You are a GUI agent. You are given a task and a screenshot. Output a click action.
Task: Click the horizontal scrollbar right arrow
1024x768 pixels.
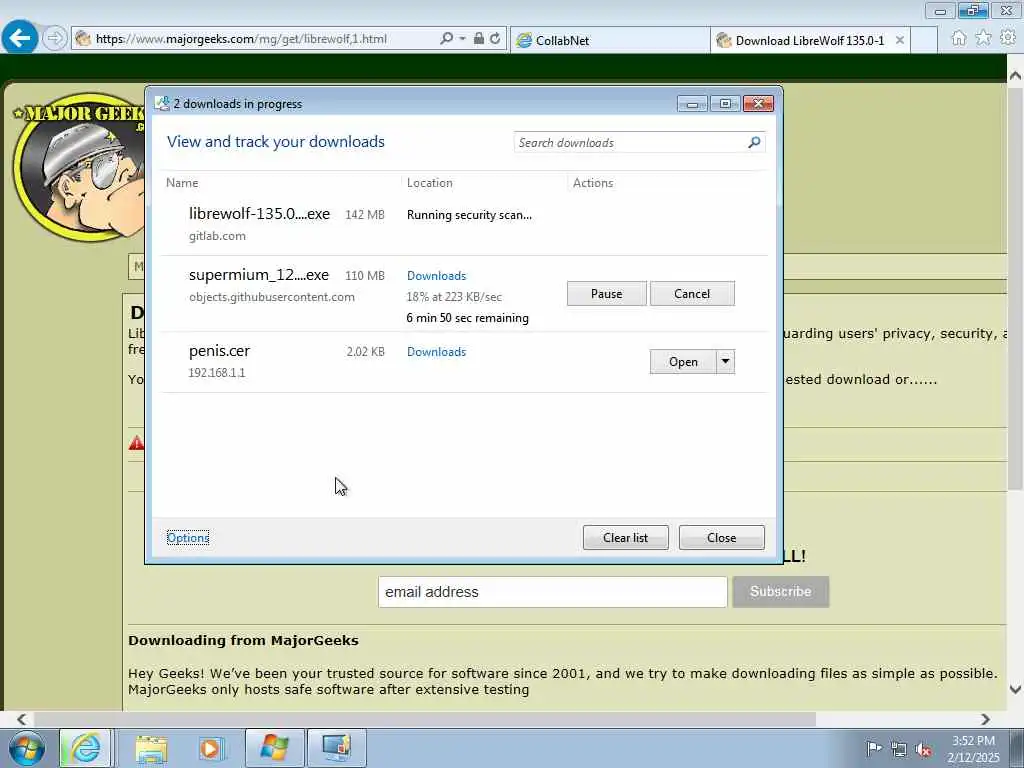pyautogui.click(x=985, y=719)
